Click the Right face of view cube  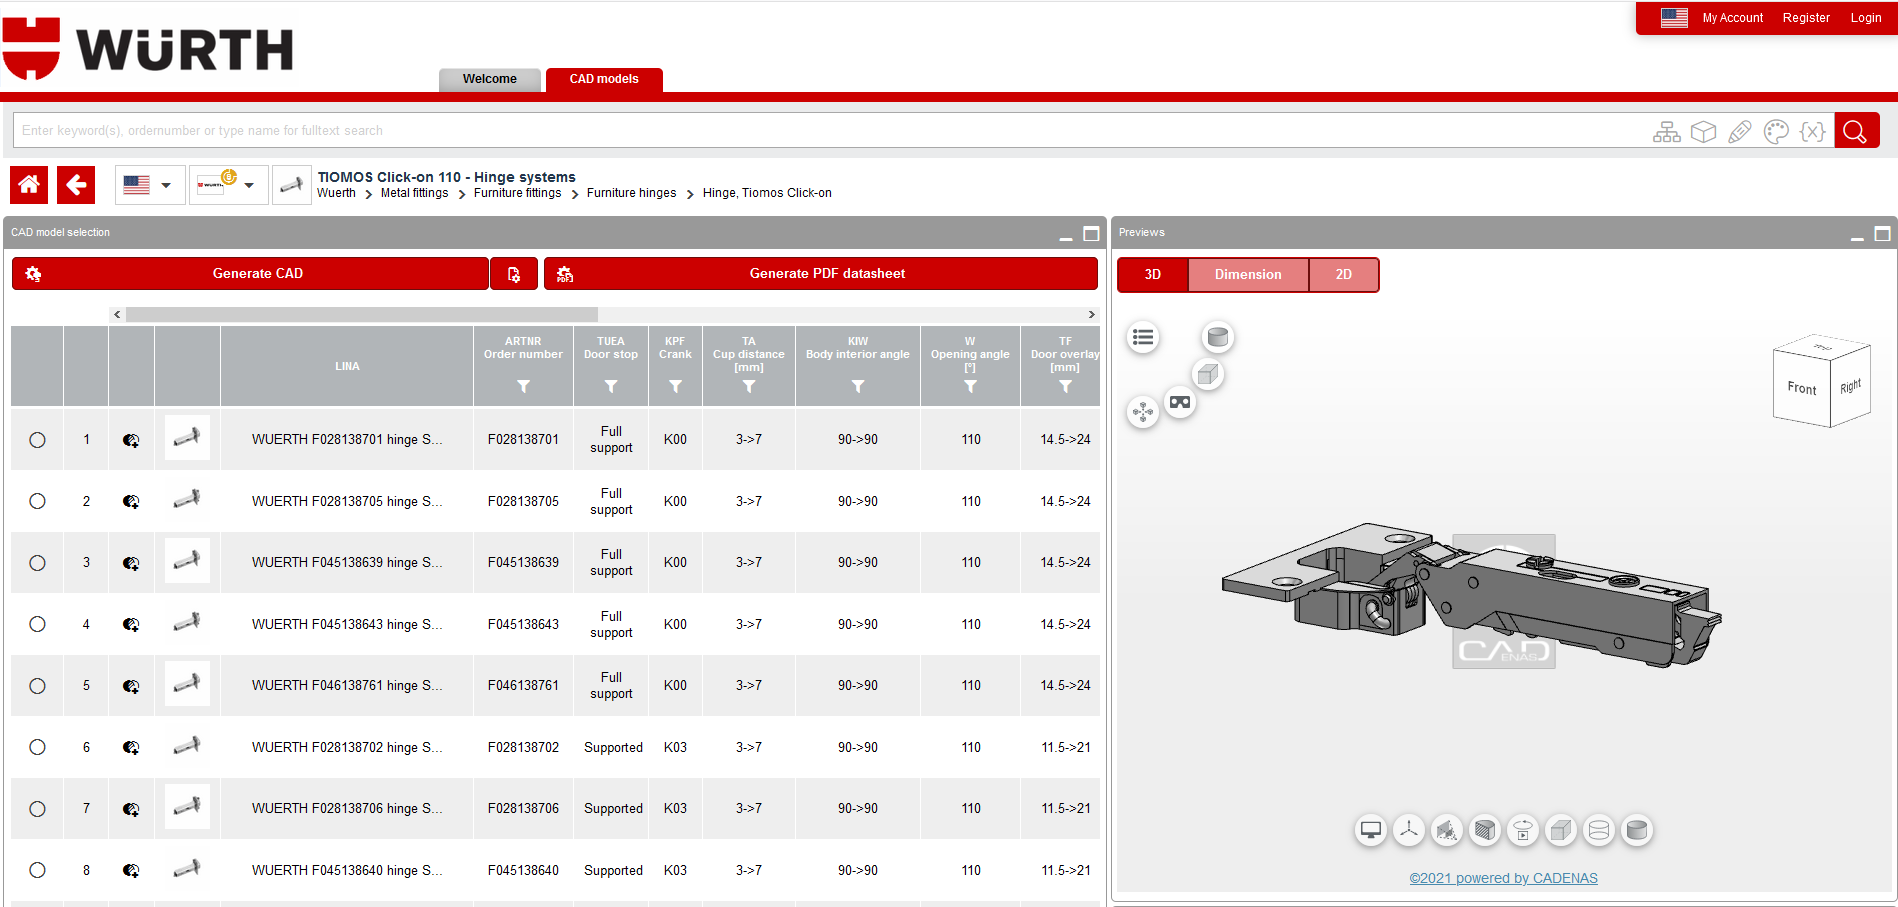click(1850, 386)
